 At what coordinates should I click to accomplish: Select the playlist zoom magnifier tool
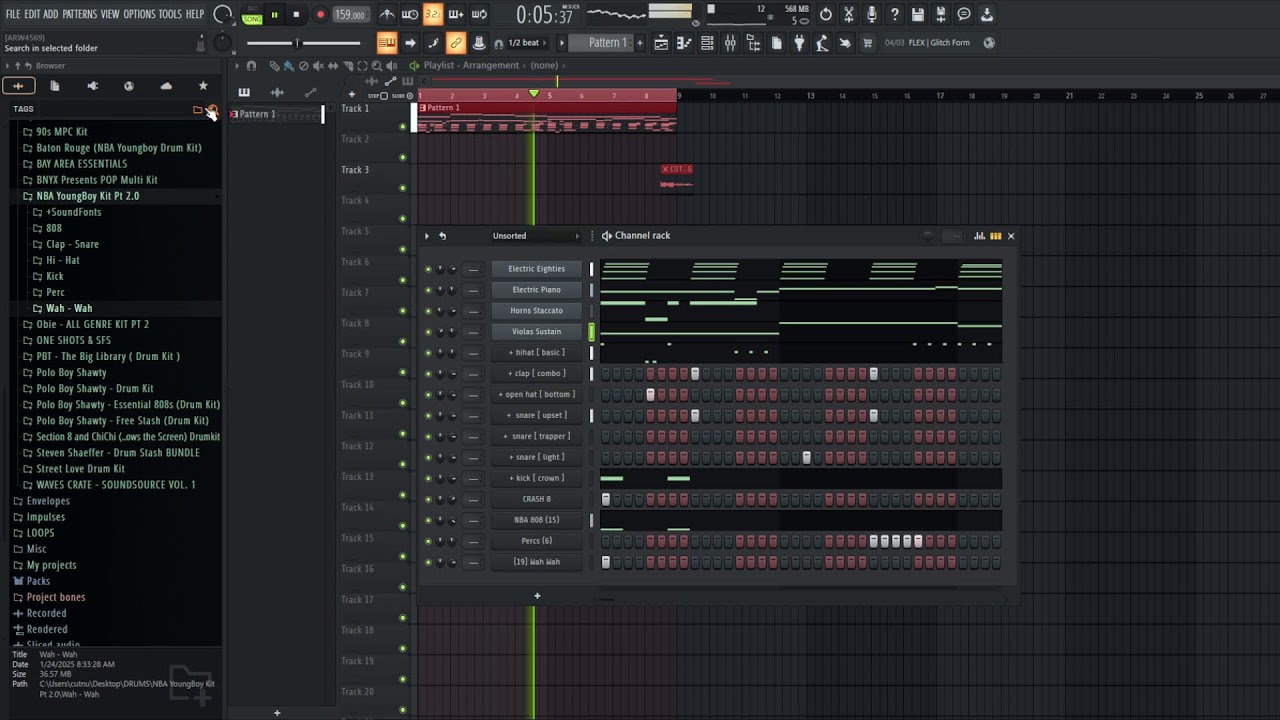377,66
